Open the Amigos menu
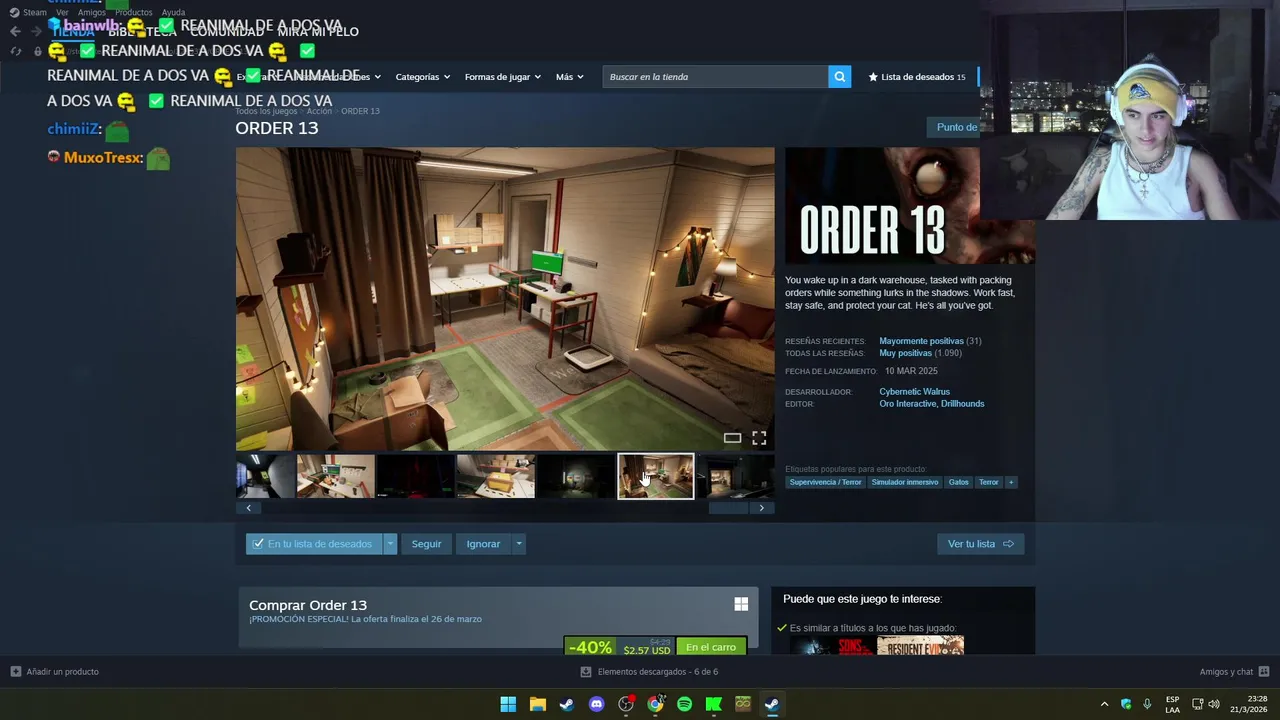The height and width of the screenshot is (720, 1280). pyautogui.click(x=92, y=12)
